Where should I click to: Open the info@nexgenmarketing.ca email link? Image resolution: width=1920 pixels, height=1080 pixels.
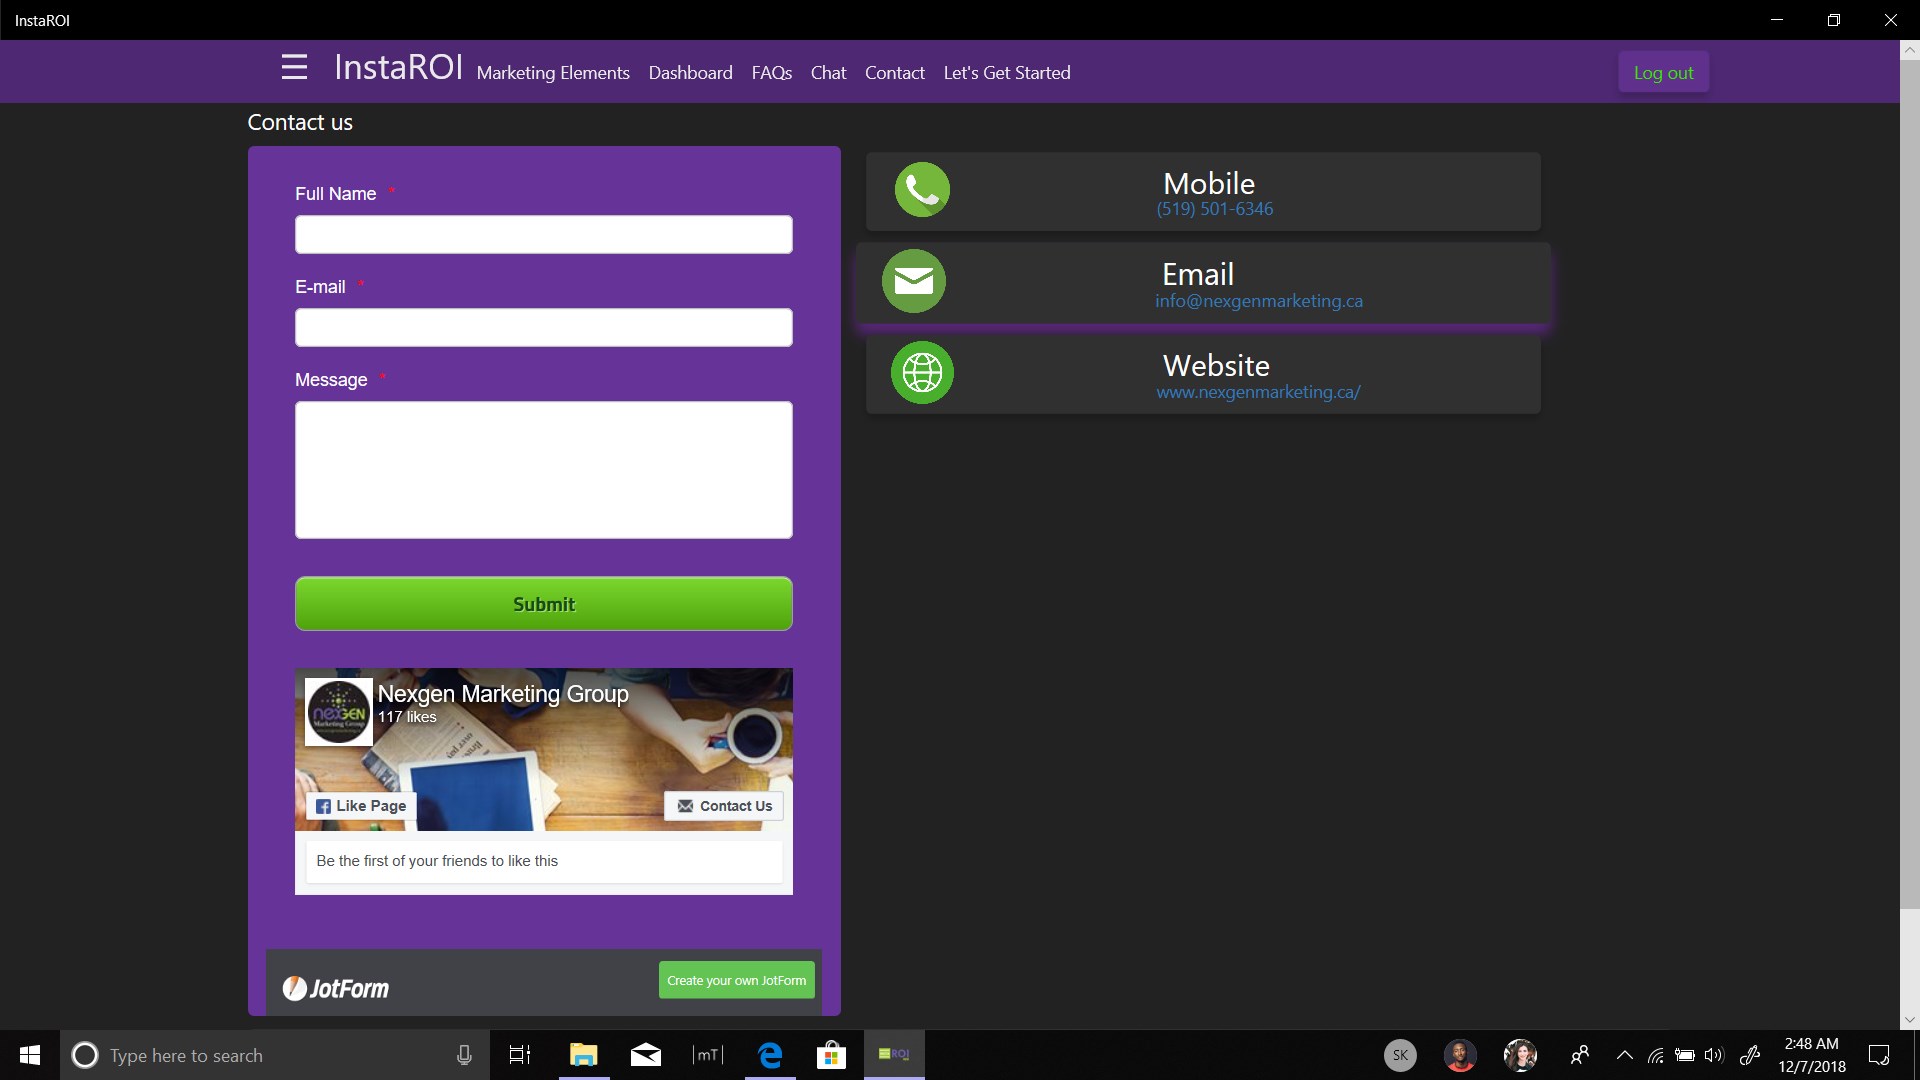coord(1258,301)
